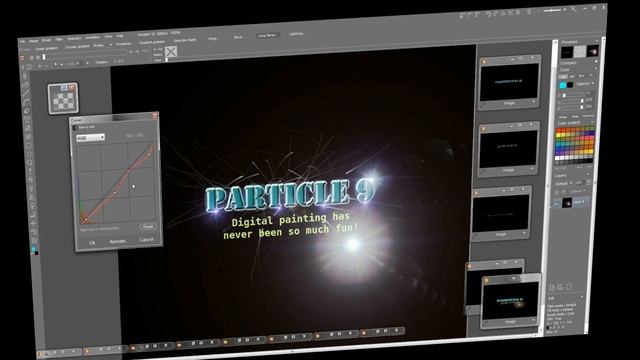Open the View menu

point(108,36)
